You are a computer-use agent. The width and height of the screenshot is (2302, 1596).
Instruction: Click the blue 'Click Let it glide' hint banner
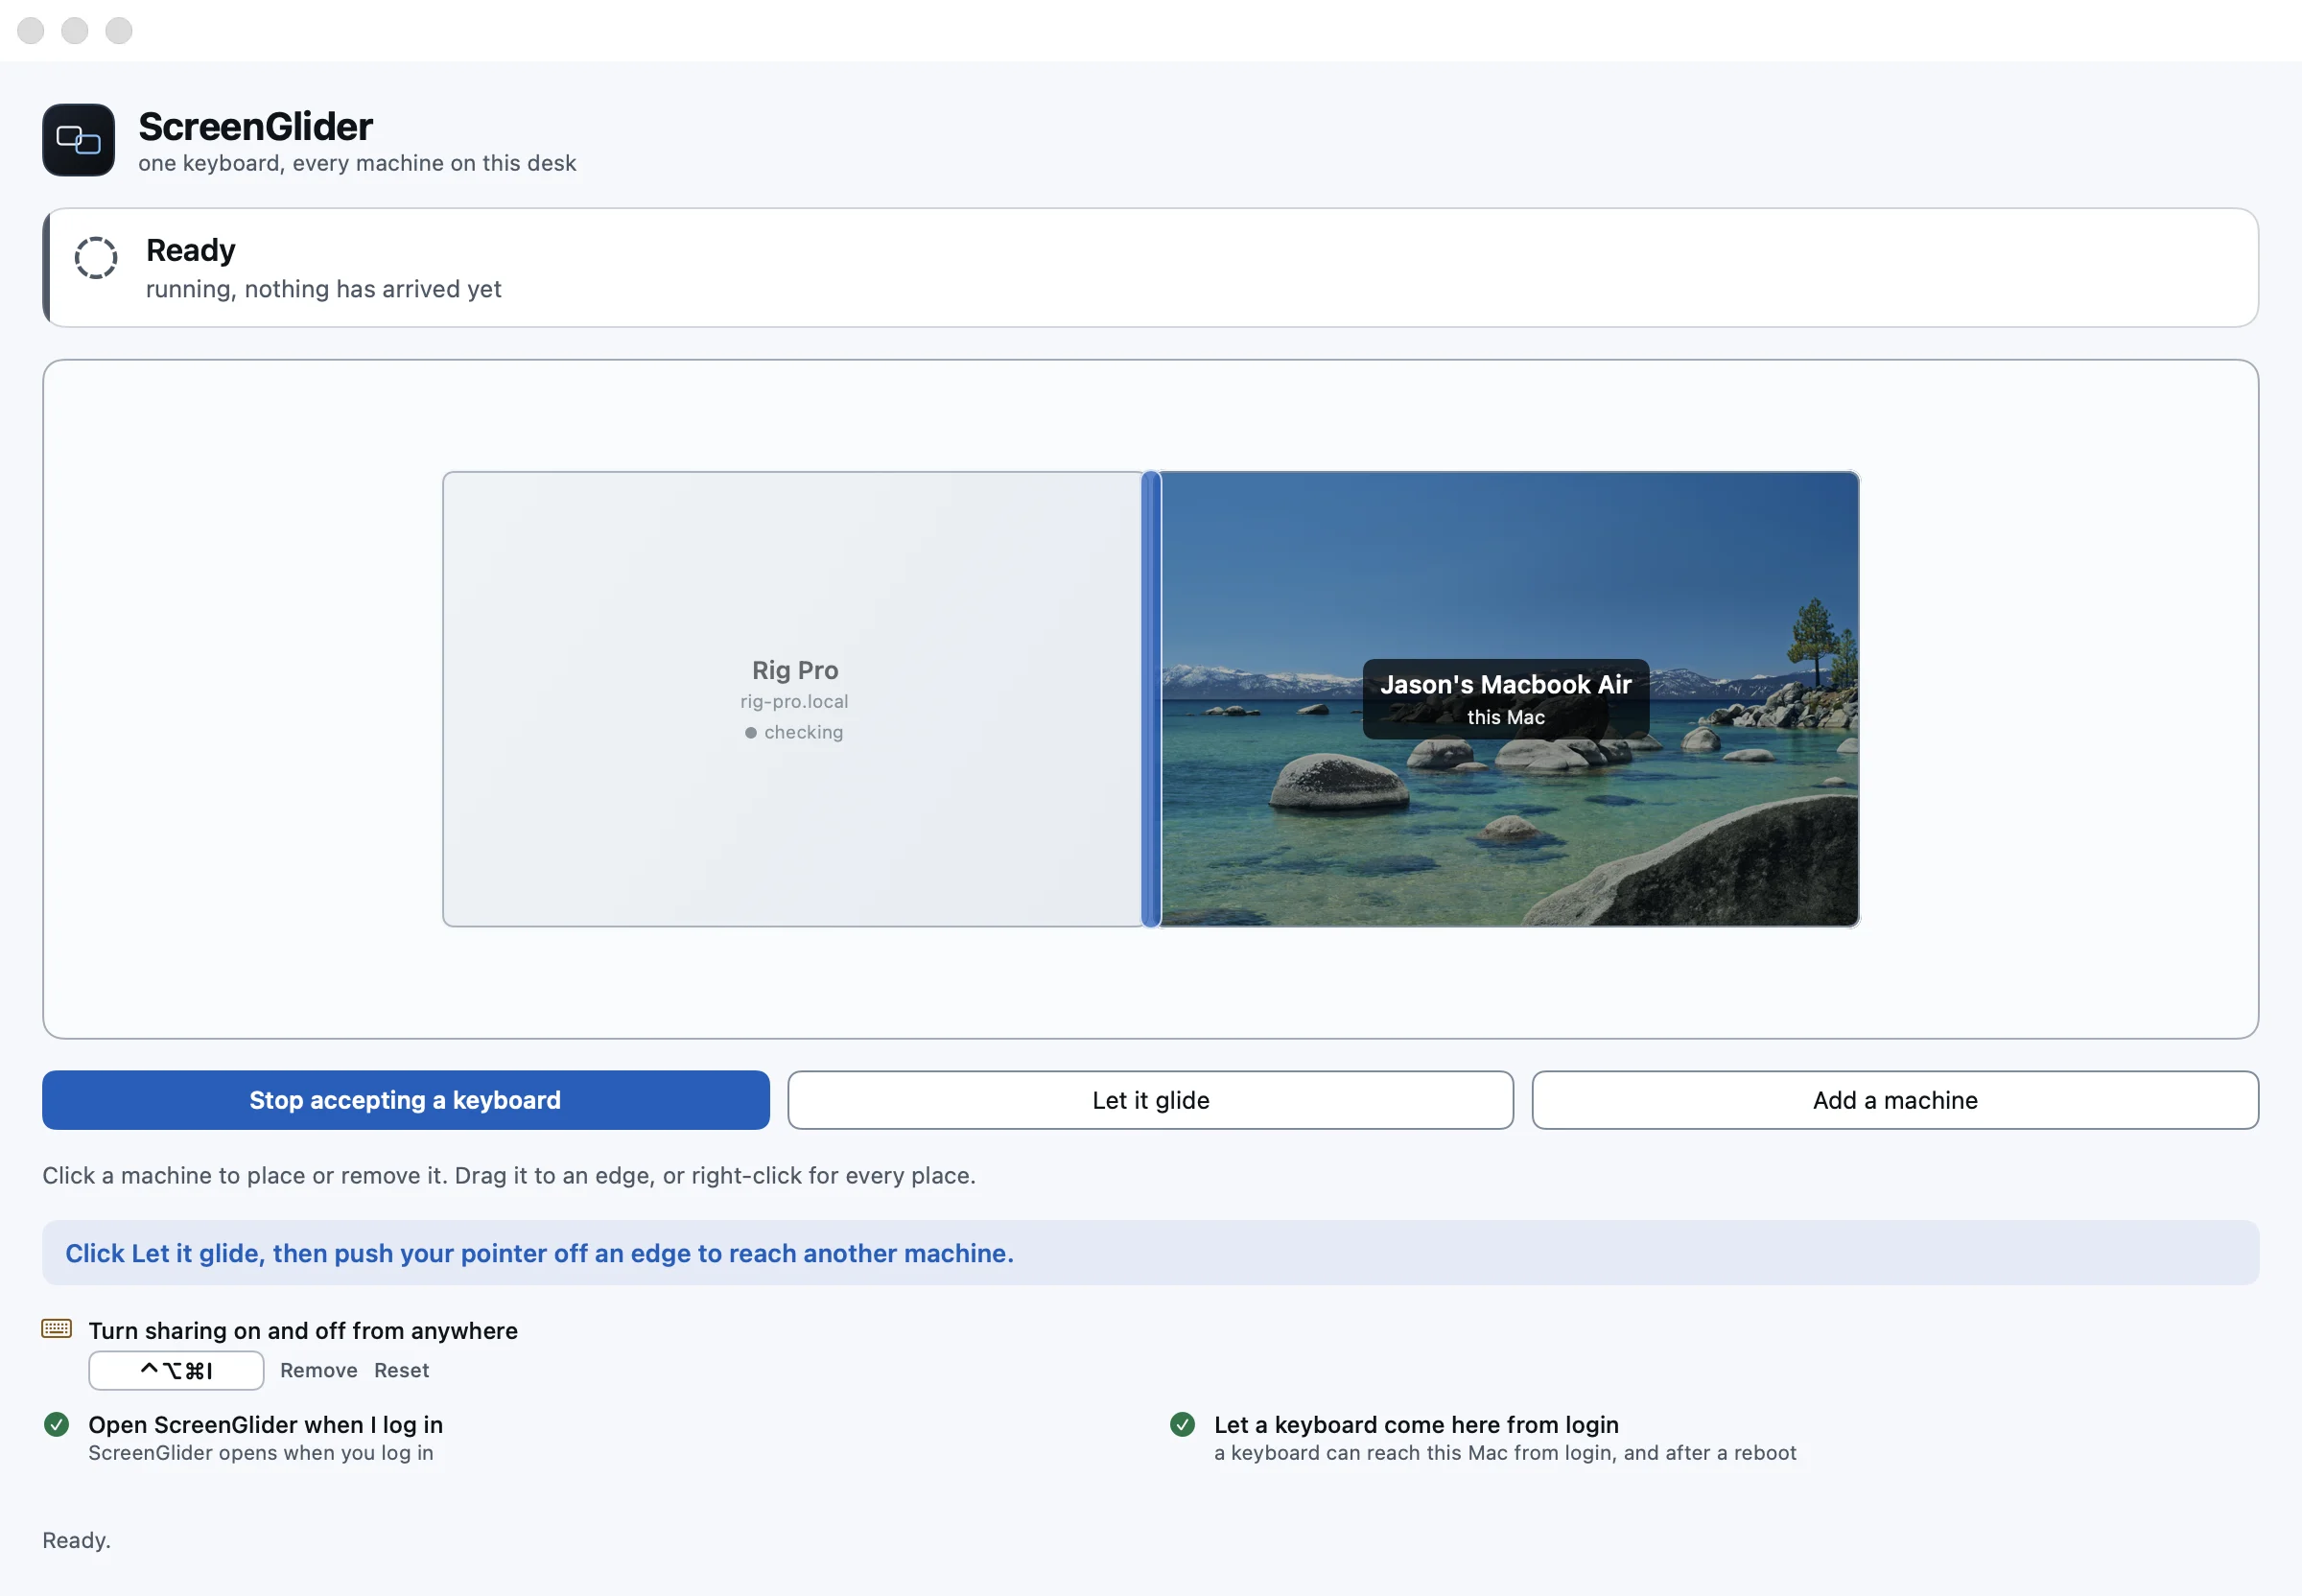(1150, 1253)
